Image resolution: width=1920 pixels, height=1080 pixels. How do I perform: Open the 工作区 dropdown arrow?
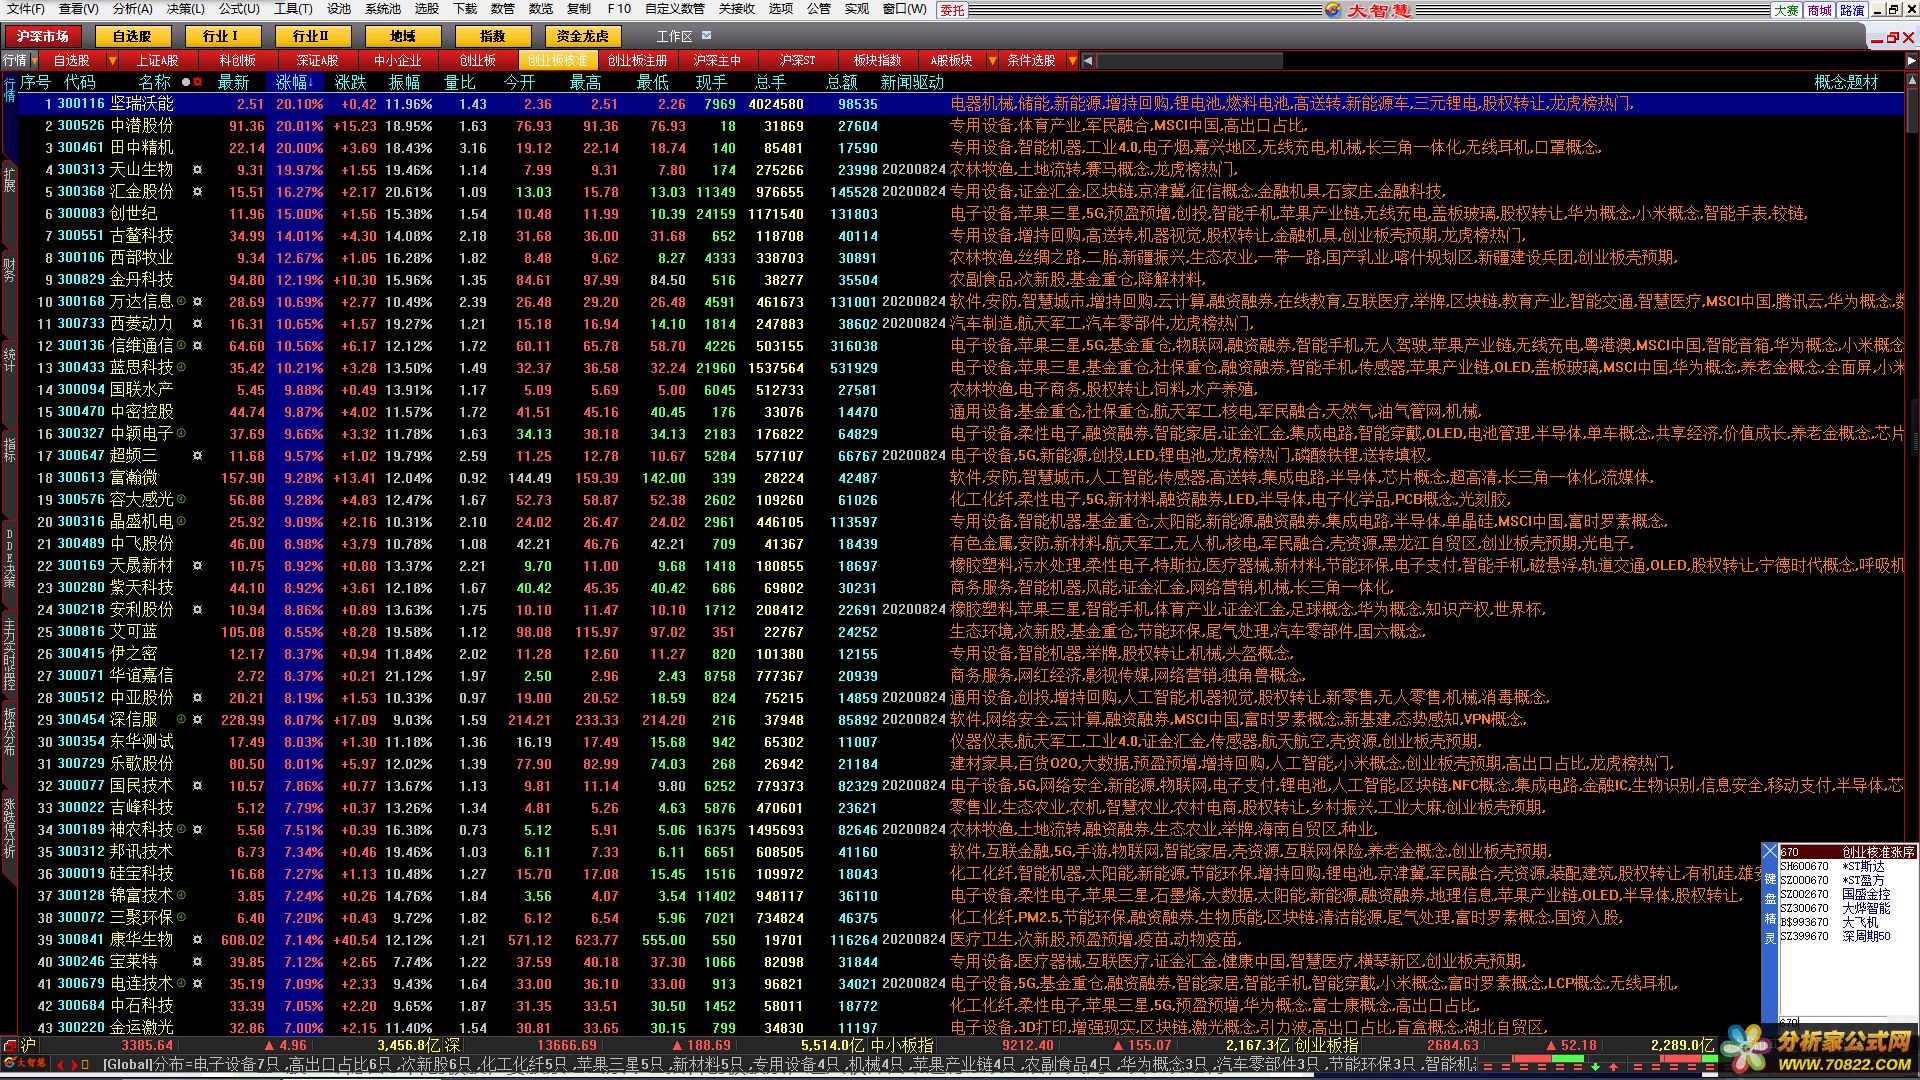click(x=707, y=36)
